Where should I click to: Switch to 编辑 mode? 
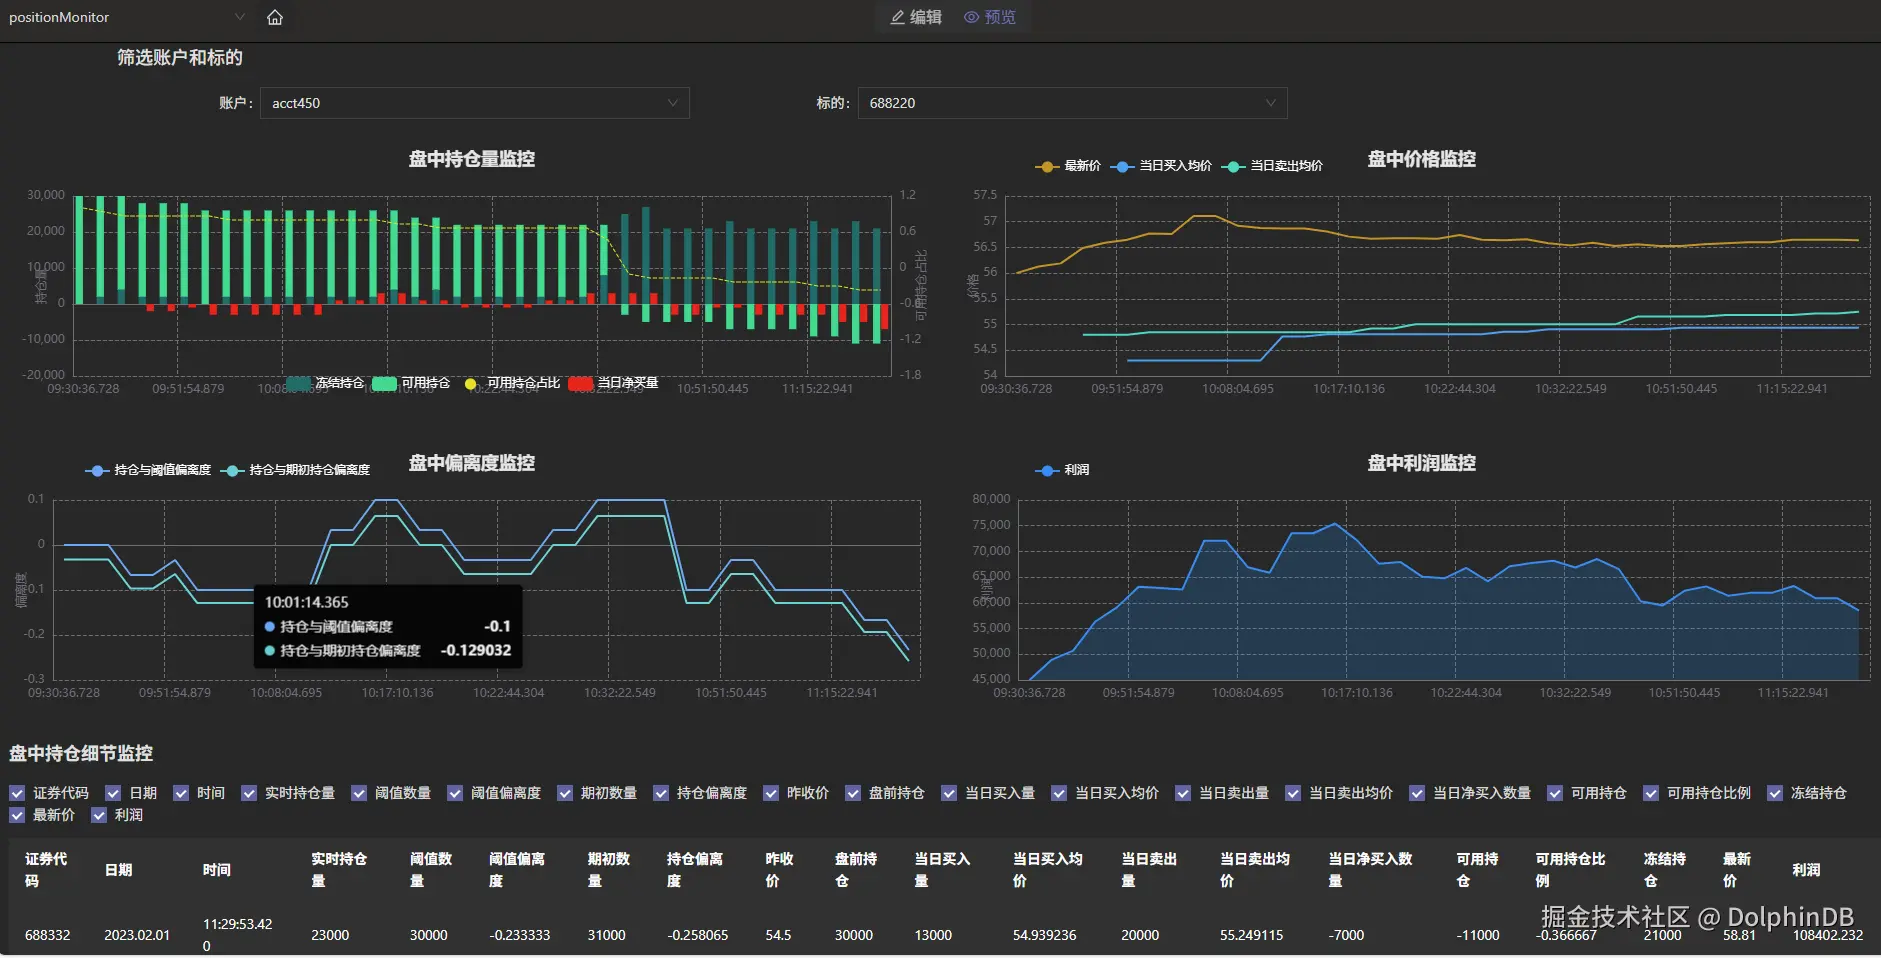[x=917, y=17]
